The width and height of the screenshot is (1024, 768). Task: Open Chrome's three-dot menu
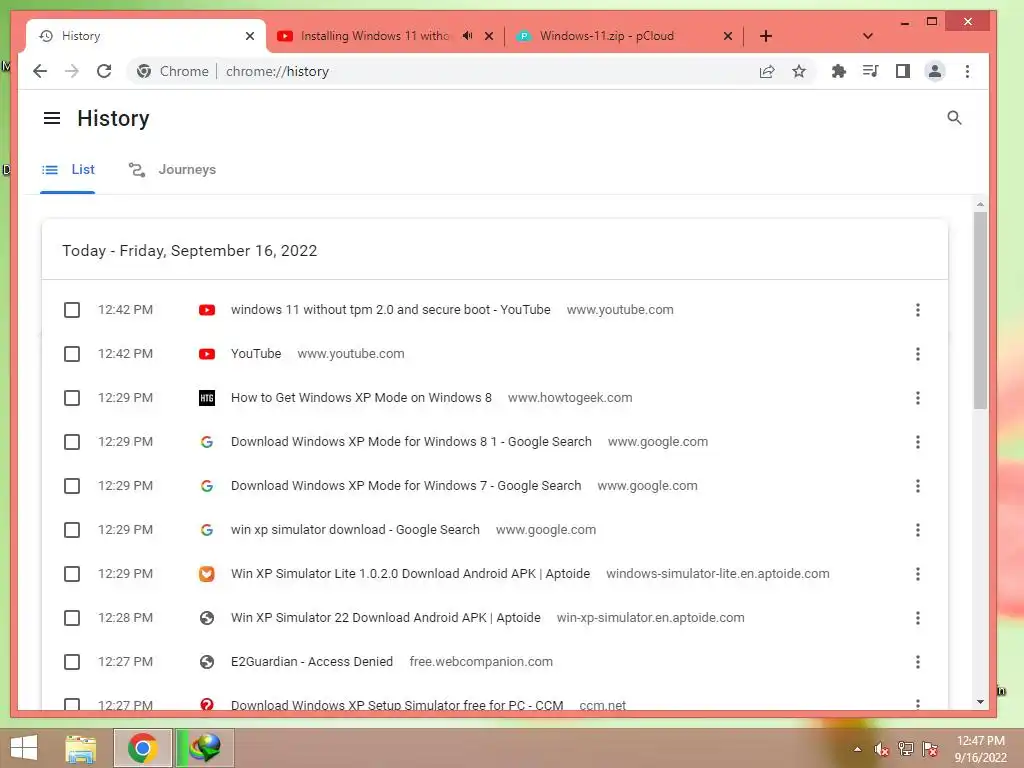click(x=967, y=71)
